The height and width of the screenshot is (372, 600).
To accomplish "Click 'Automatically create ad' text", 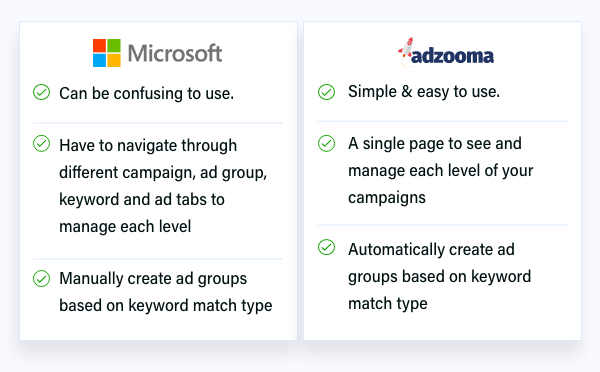I will click(431, 250).
